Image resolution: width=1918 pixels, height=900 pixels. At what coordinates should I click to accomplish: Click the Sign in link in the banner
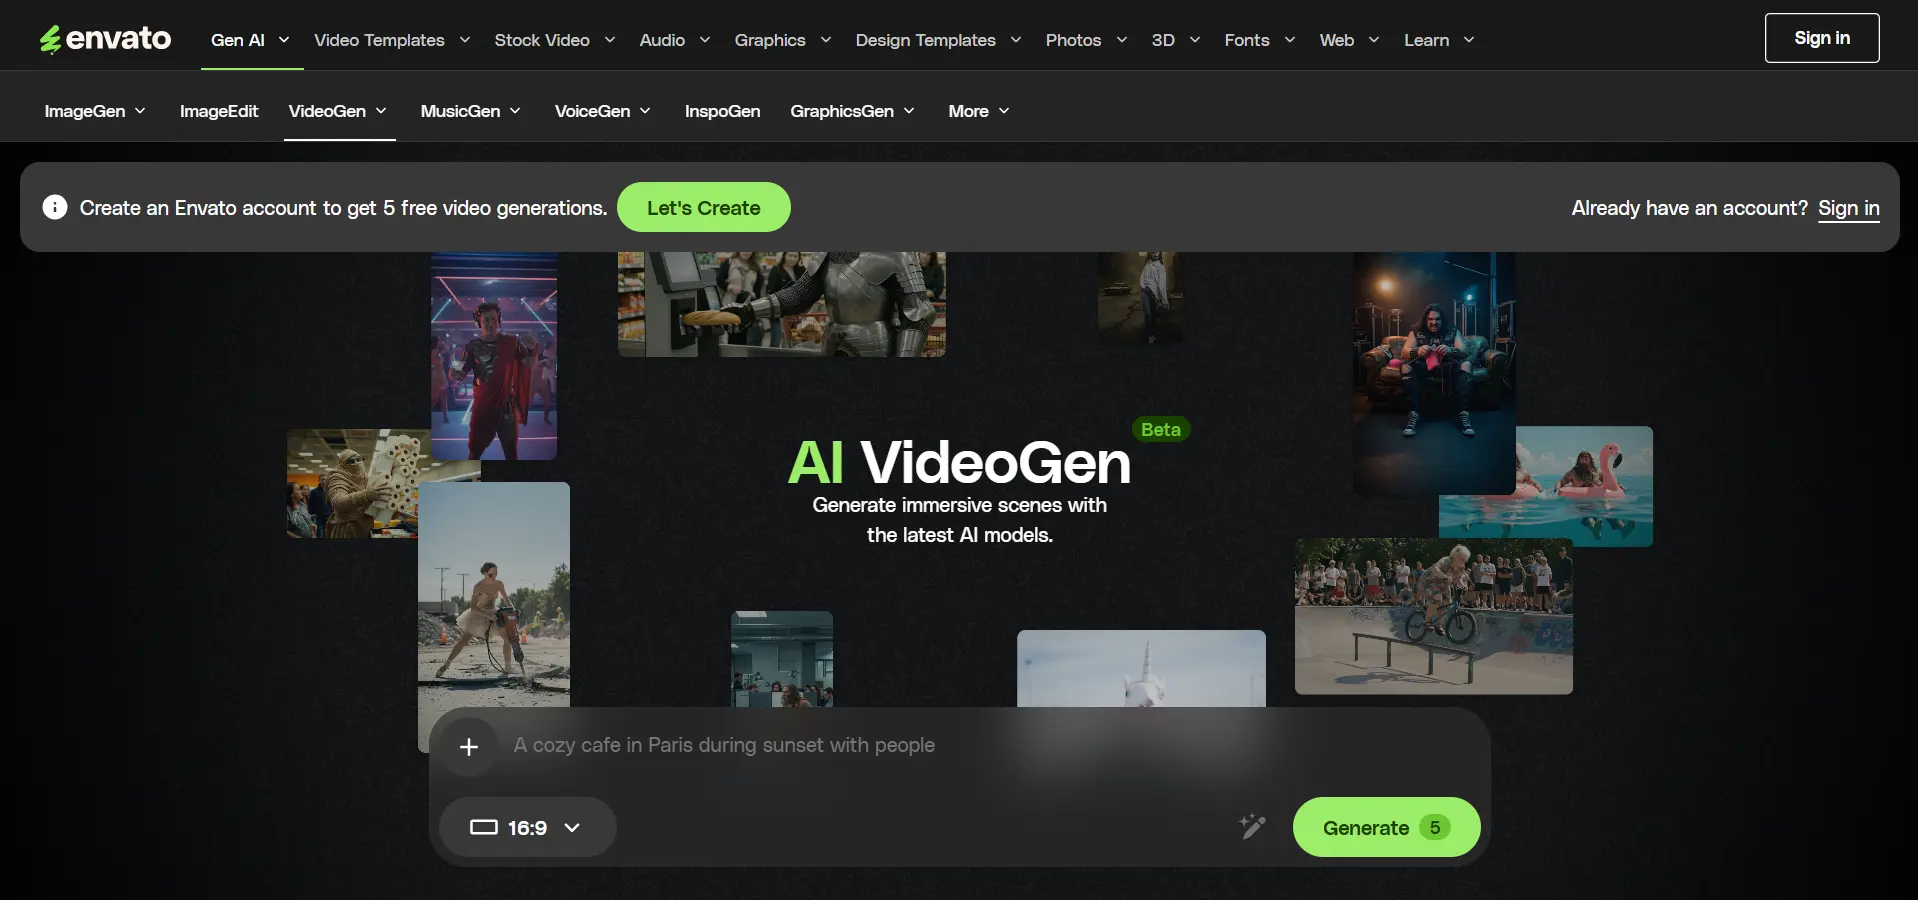[x=1847, y=208]
